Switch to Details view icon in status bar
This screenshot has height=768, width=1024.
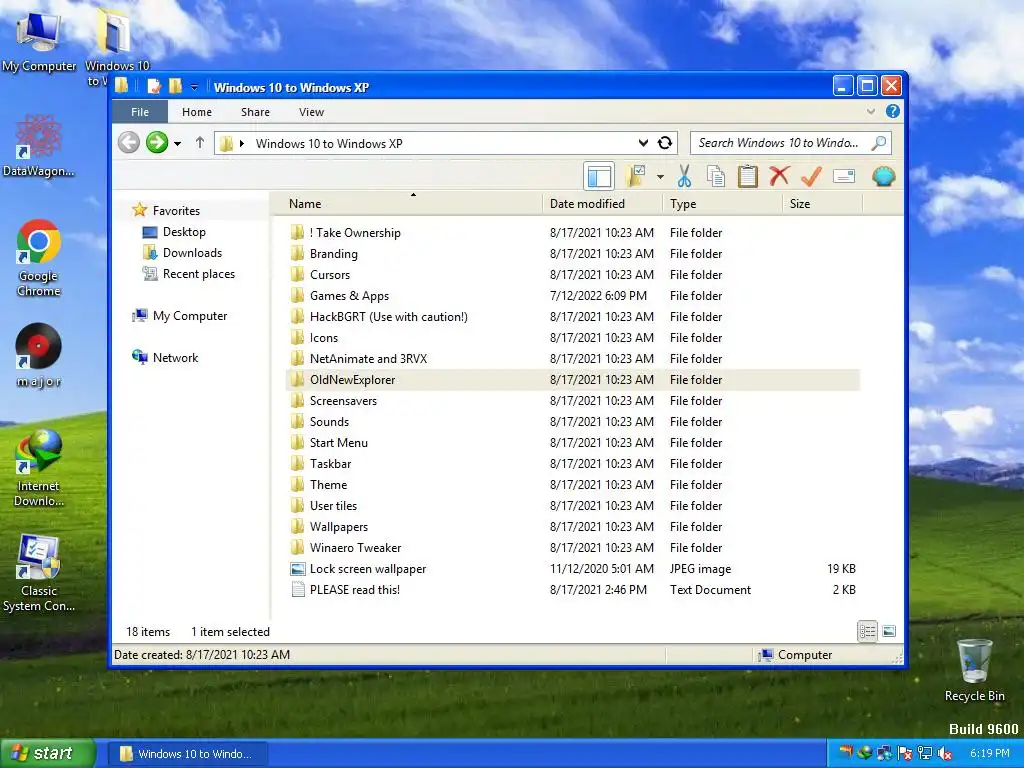click(x=867, y=631)
